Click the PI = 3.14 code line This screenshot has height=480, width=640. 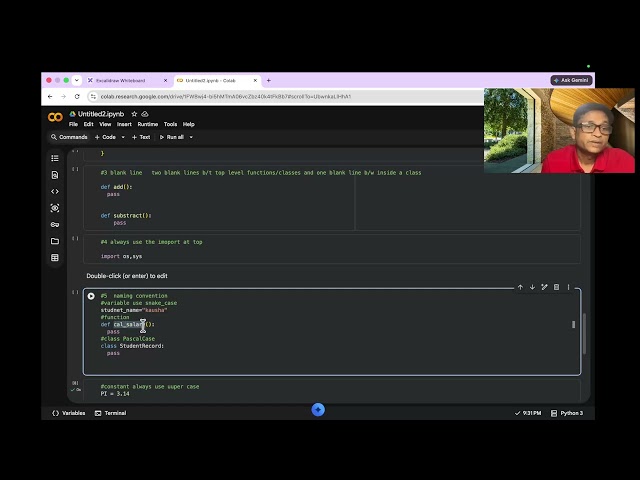[x=115, y=394]
